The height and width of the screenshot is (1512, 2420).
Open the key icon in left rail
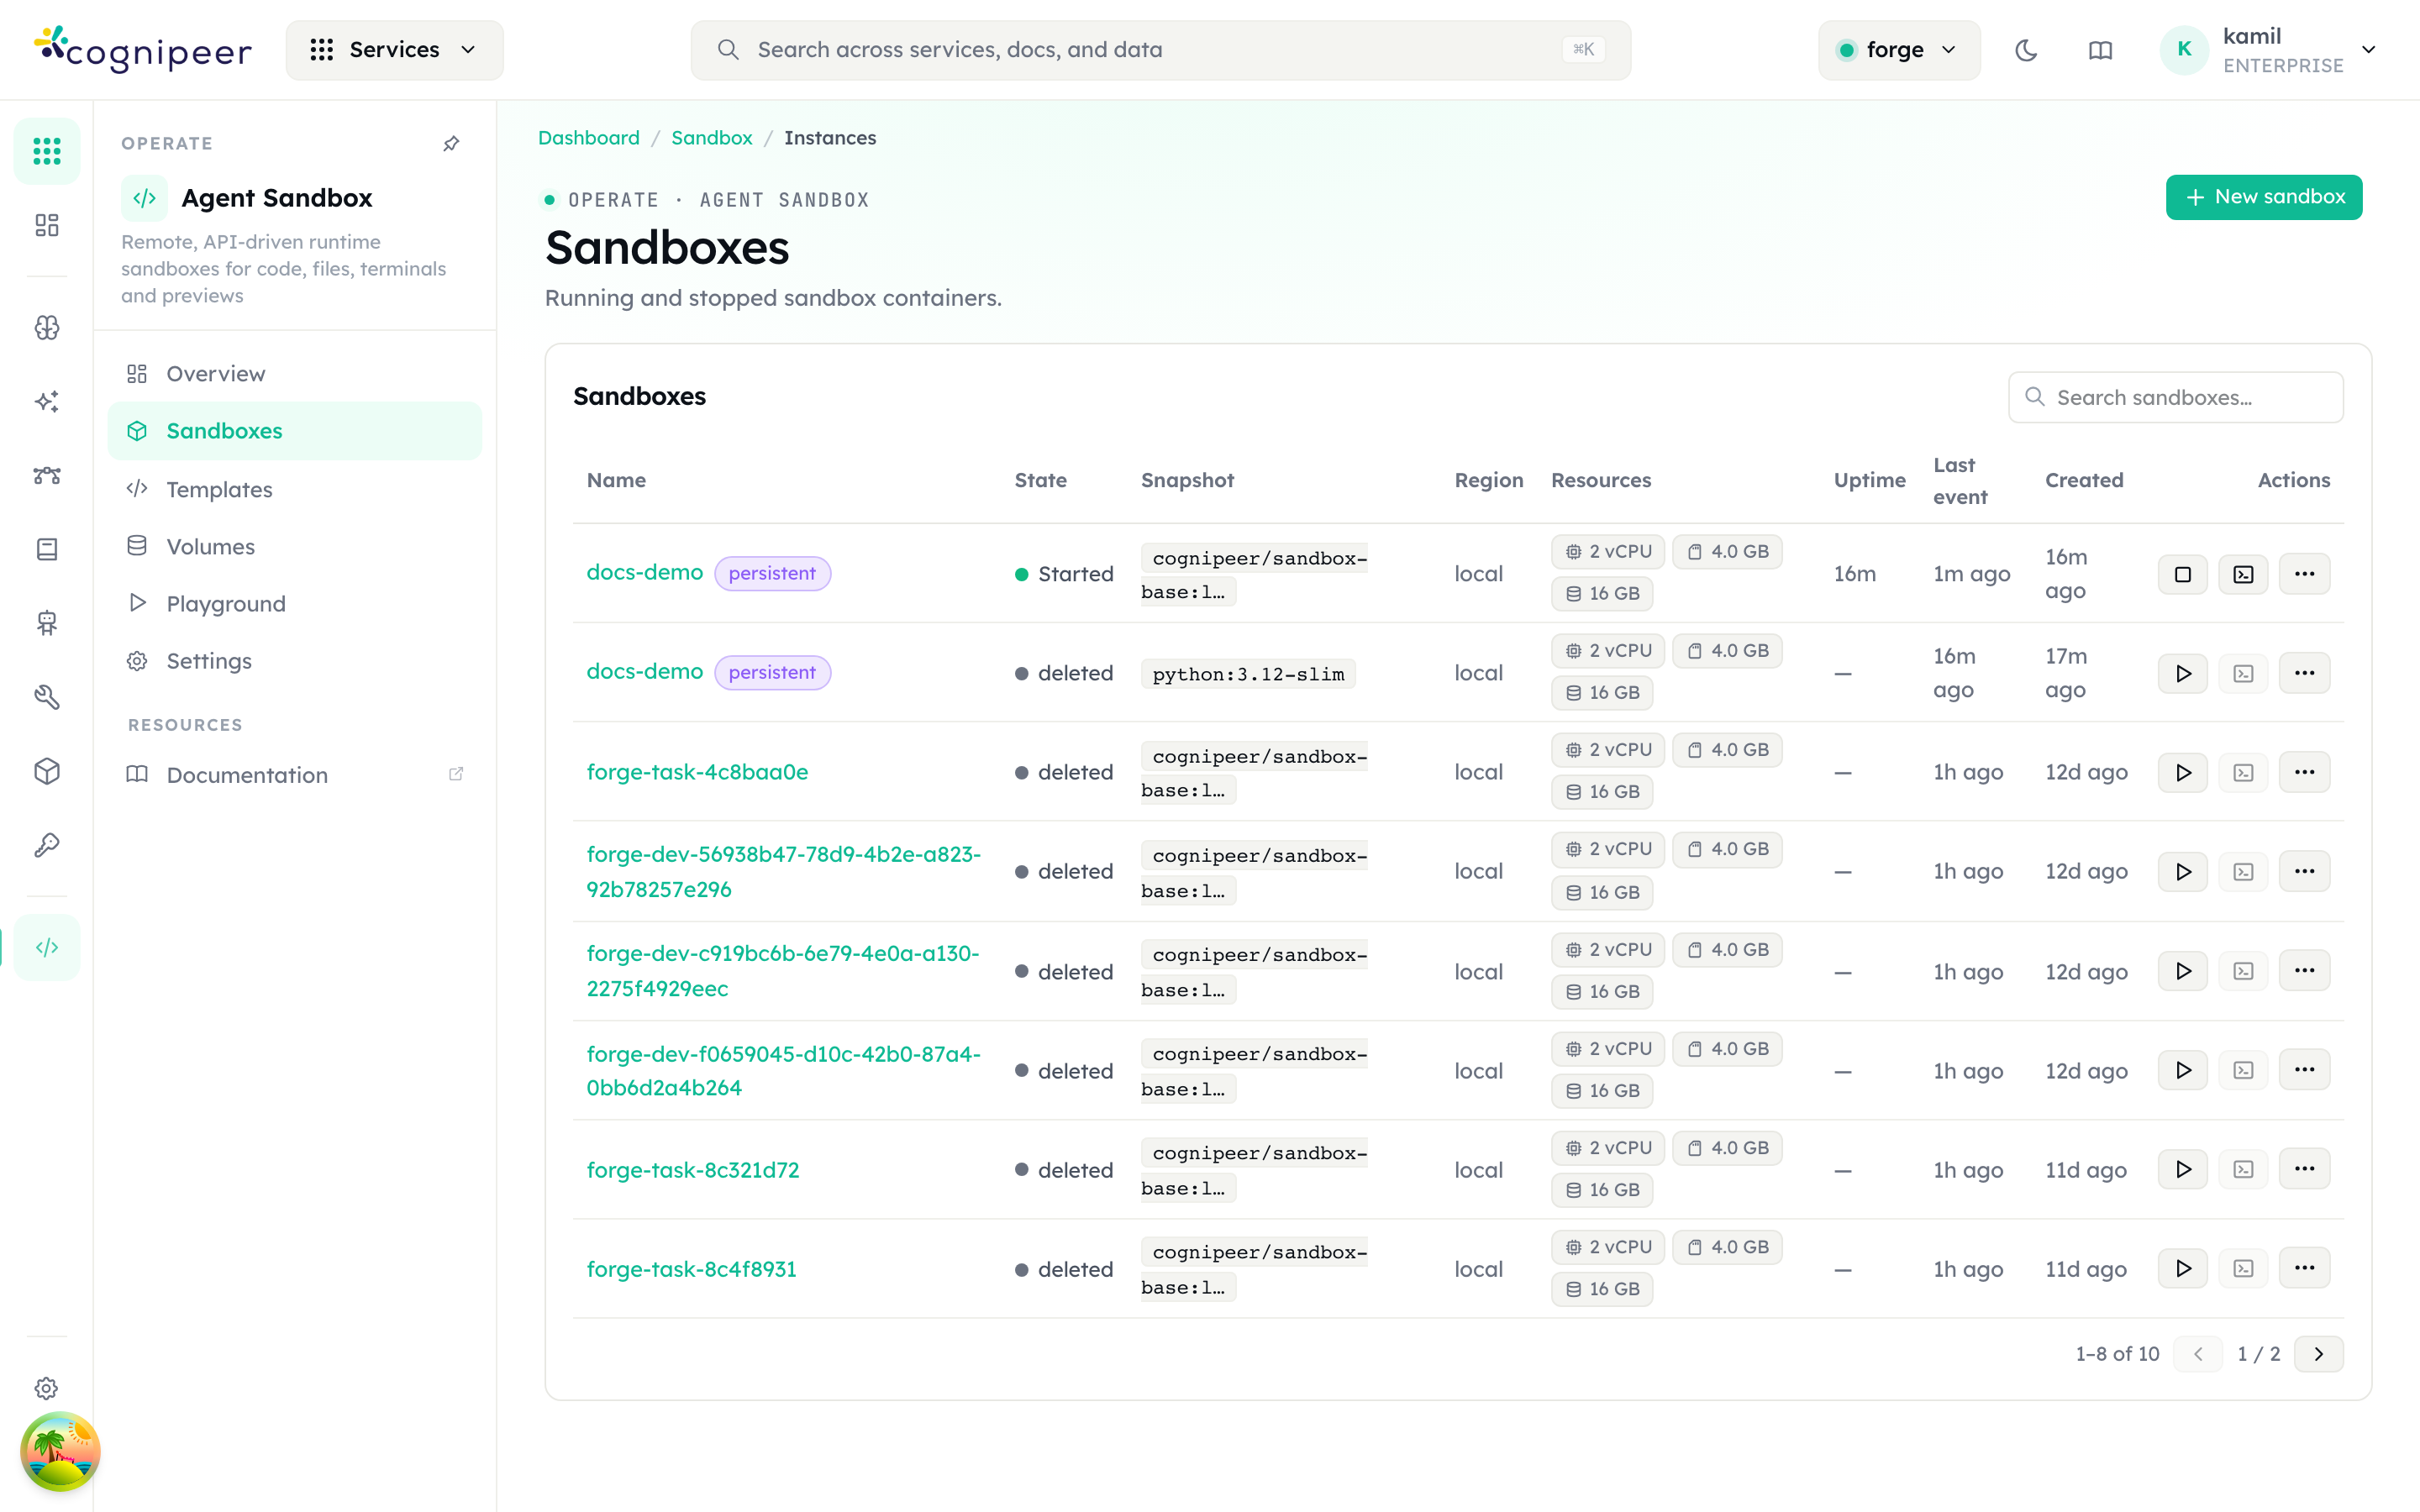[x=46, y=845]
